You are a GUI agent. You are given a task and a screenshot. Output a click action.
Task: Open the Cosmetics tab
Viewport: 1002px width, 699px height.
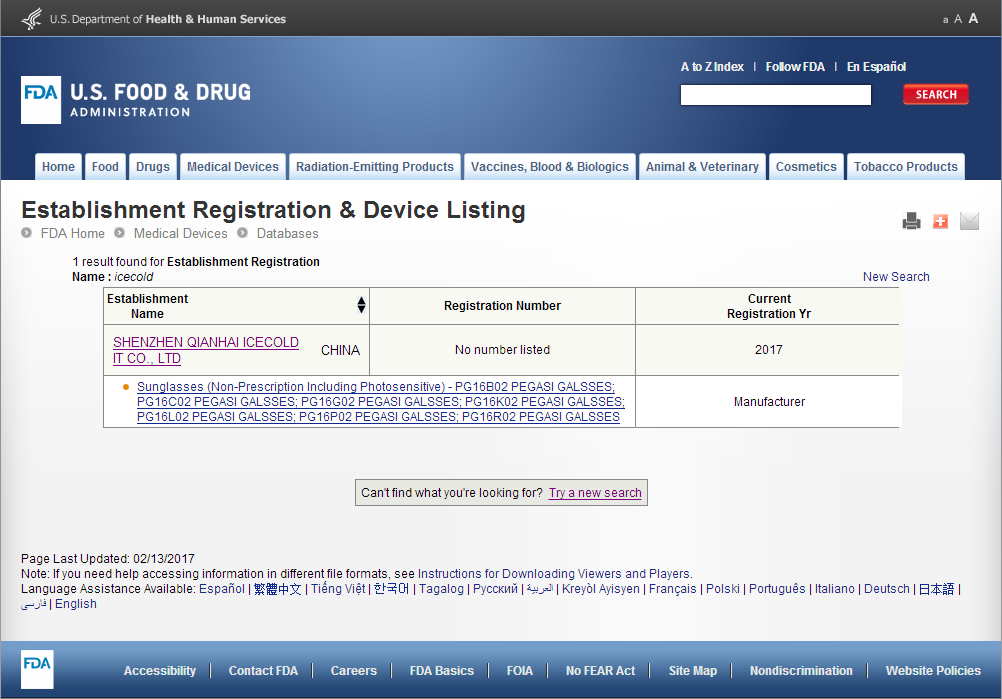click(806, 167)
